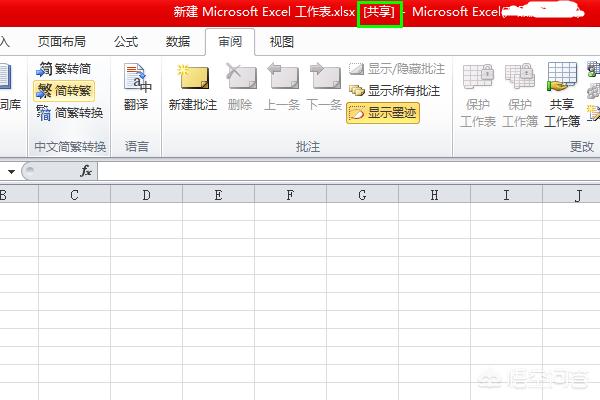Select column E header
600x400 pixels.
(218, 195)
